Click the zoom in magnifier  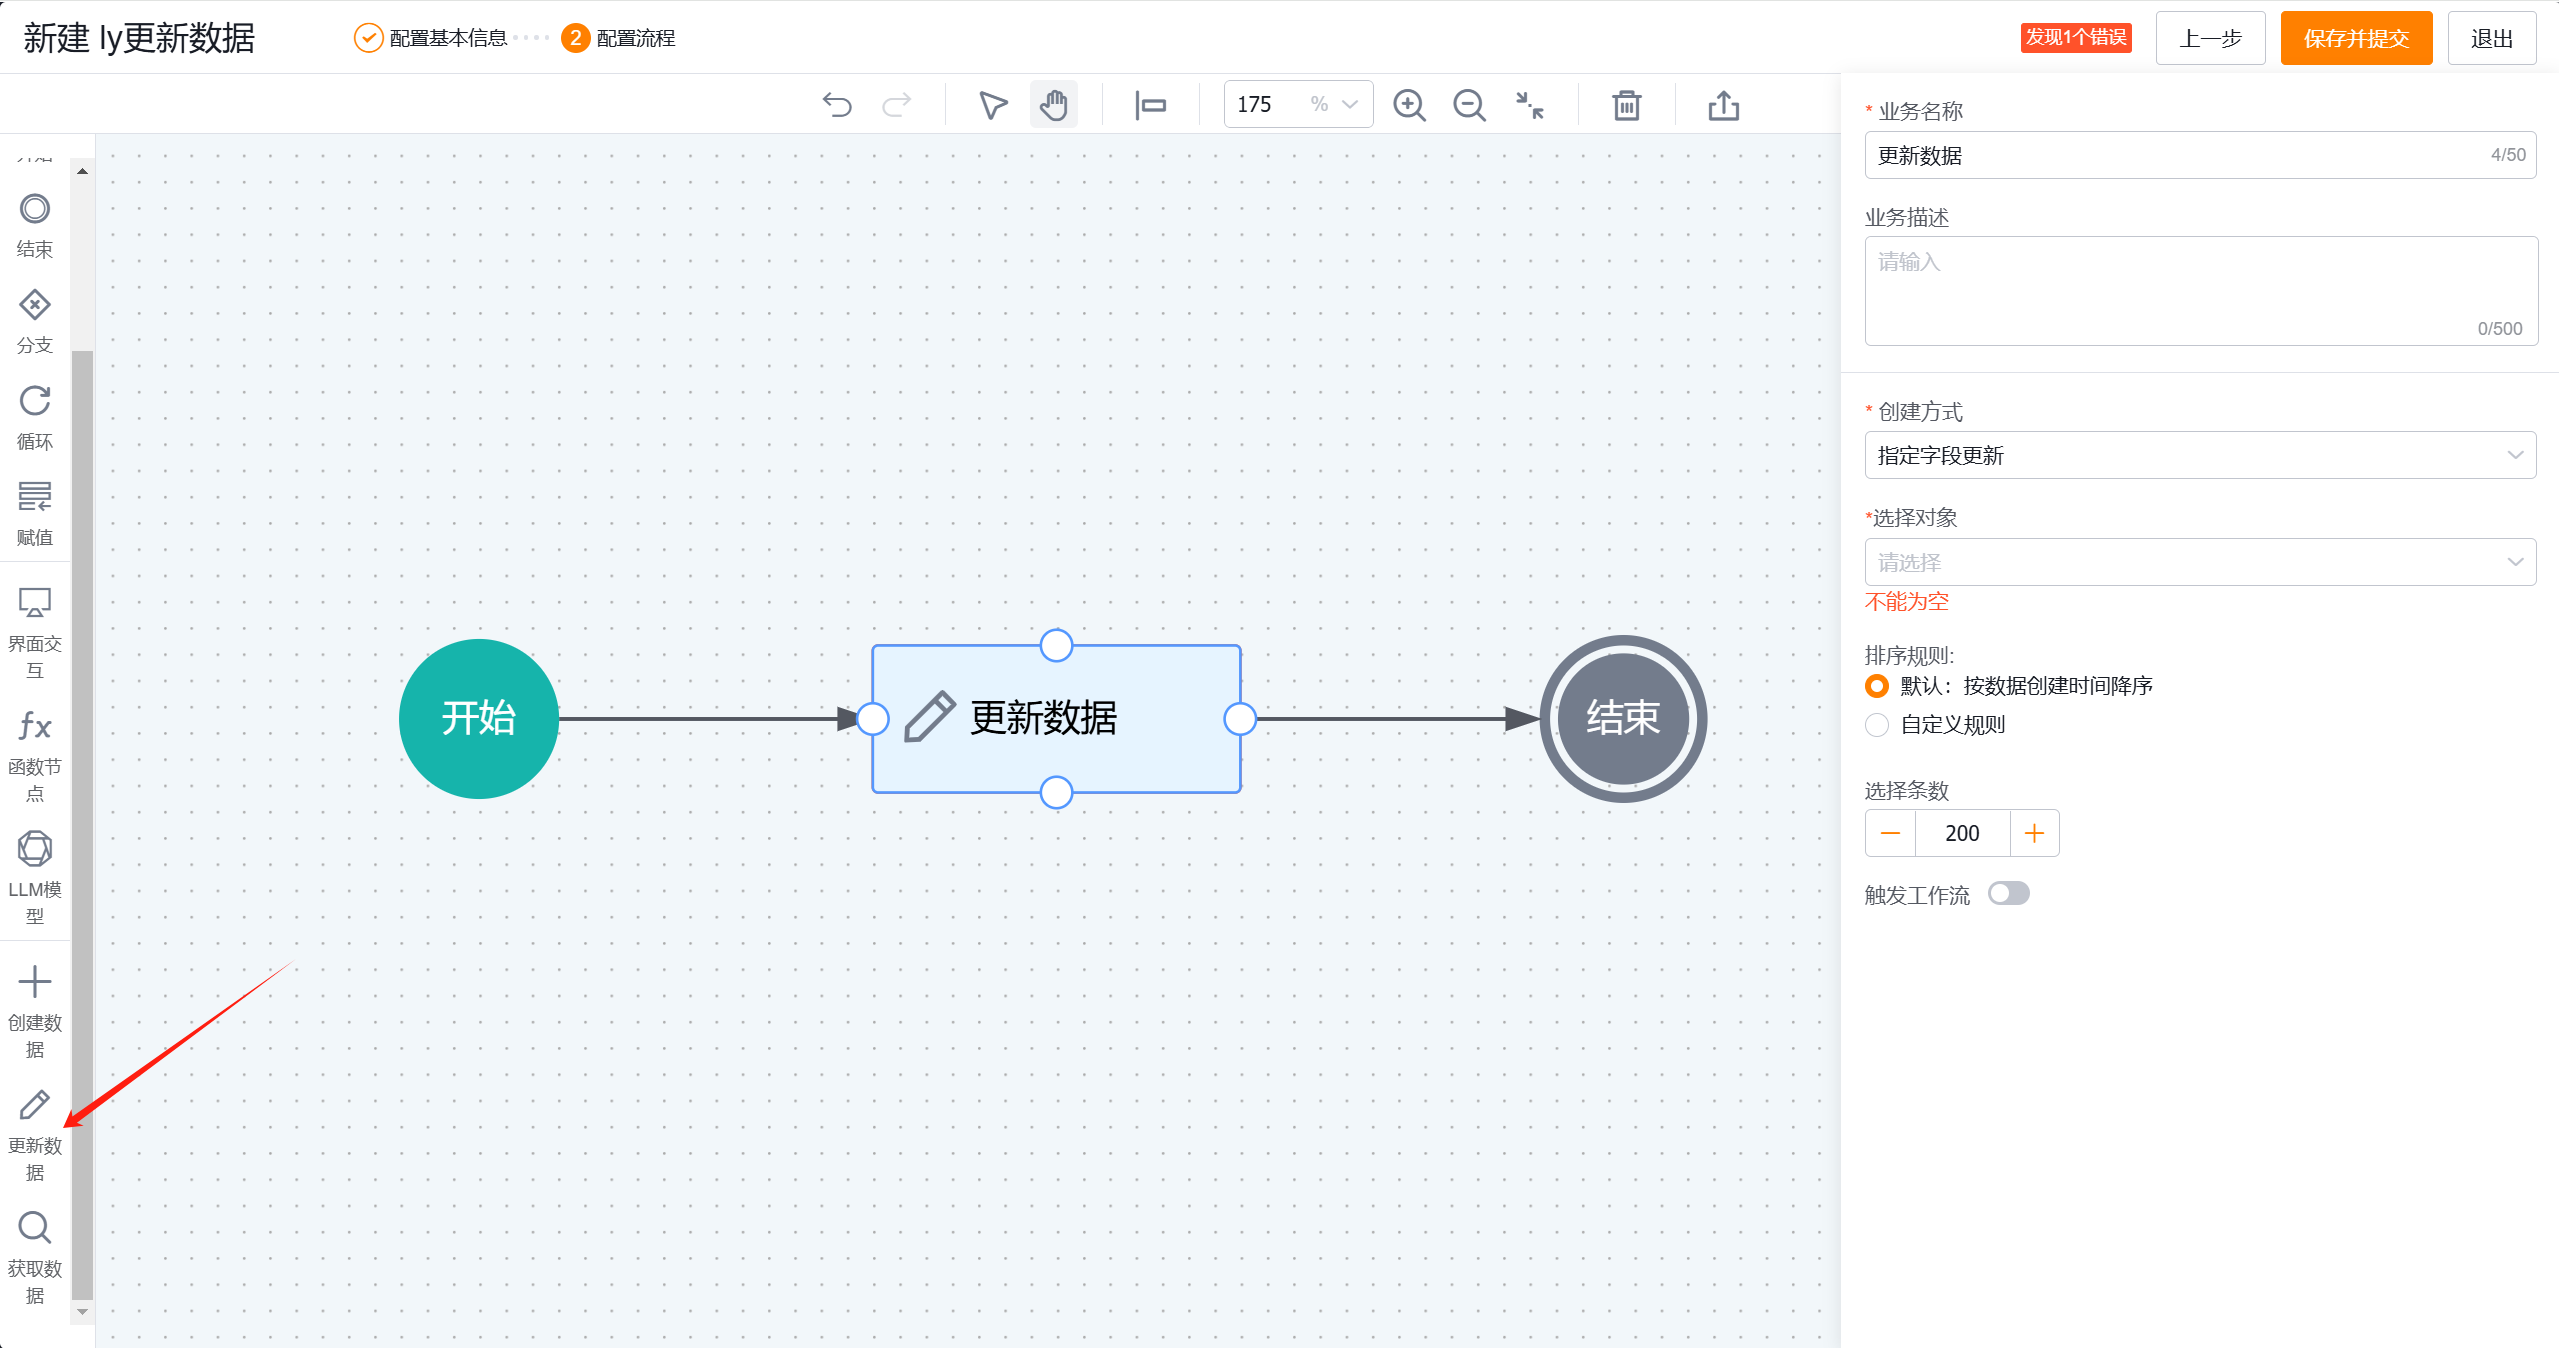point(1409,105)
